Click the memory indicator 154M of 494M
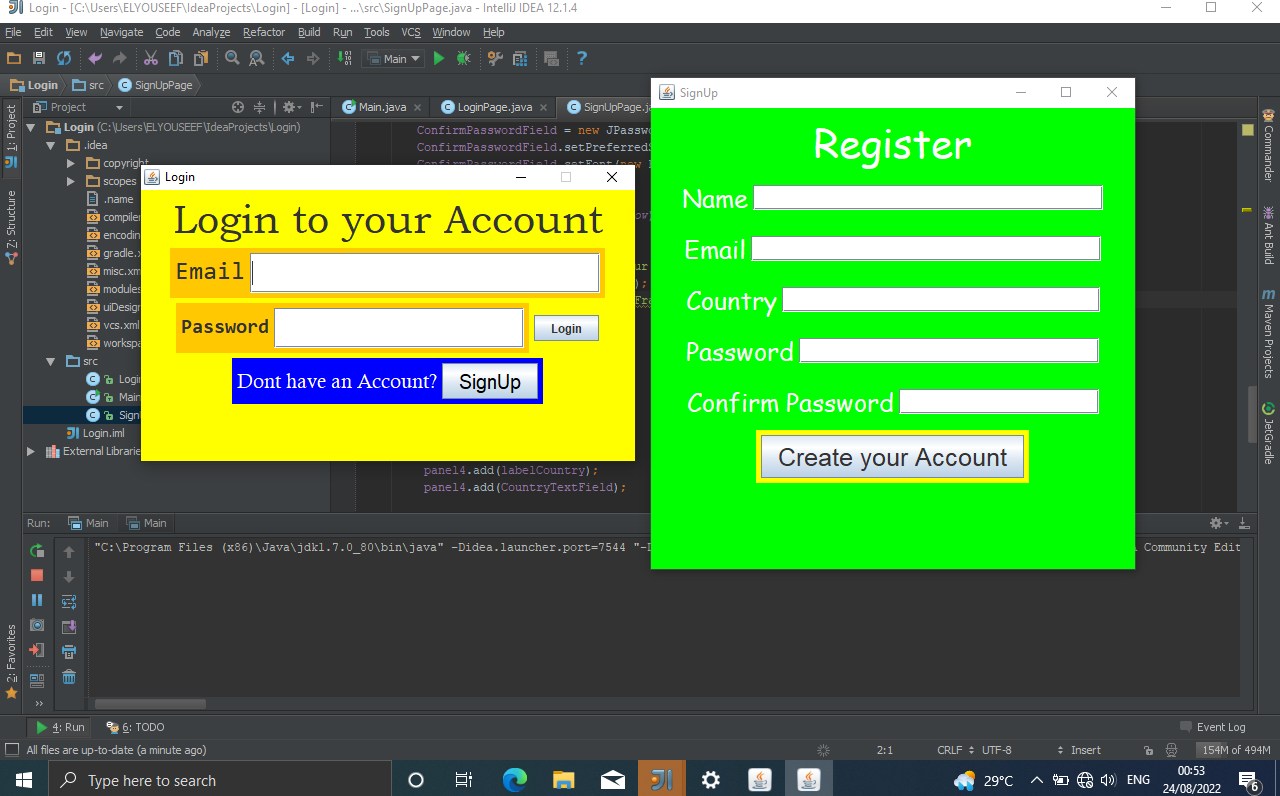The image size is (1280, 796). [x=1235, y=750]
